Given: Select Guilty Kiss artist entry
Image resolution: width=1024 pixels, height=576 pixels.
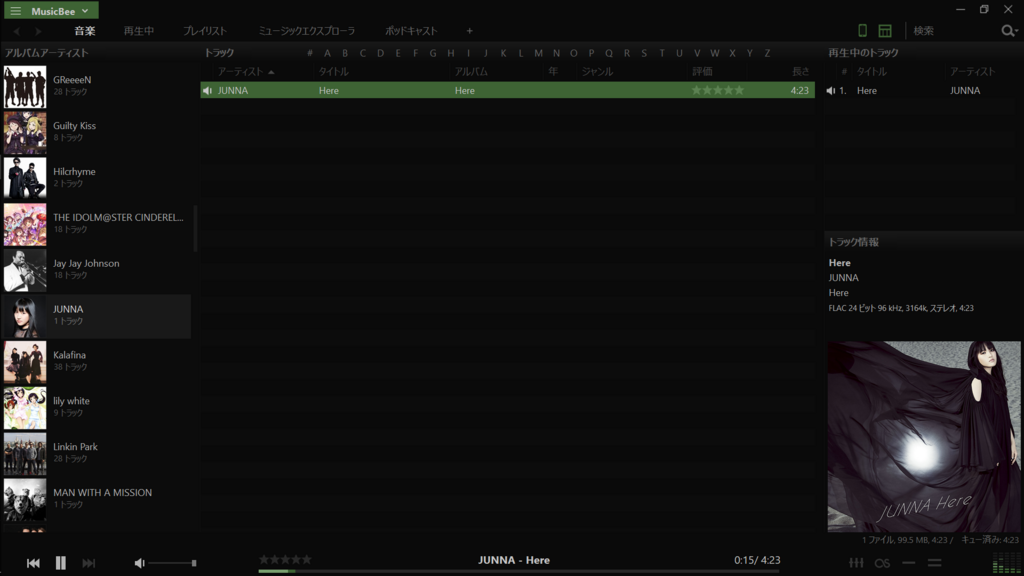Looking at the screenshot, I should pos(97,133).
